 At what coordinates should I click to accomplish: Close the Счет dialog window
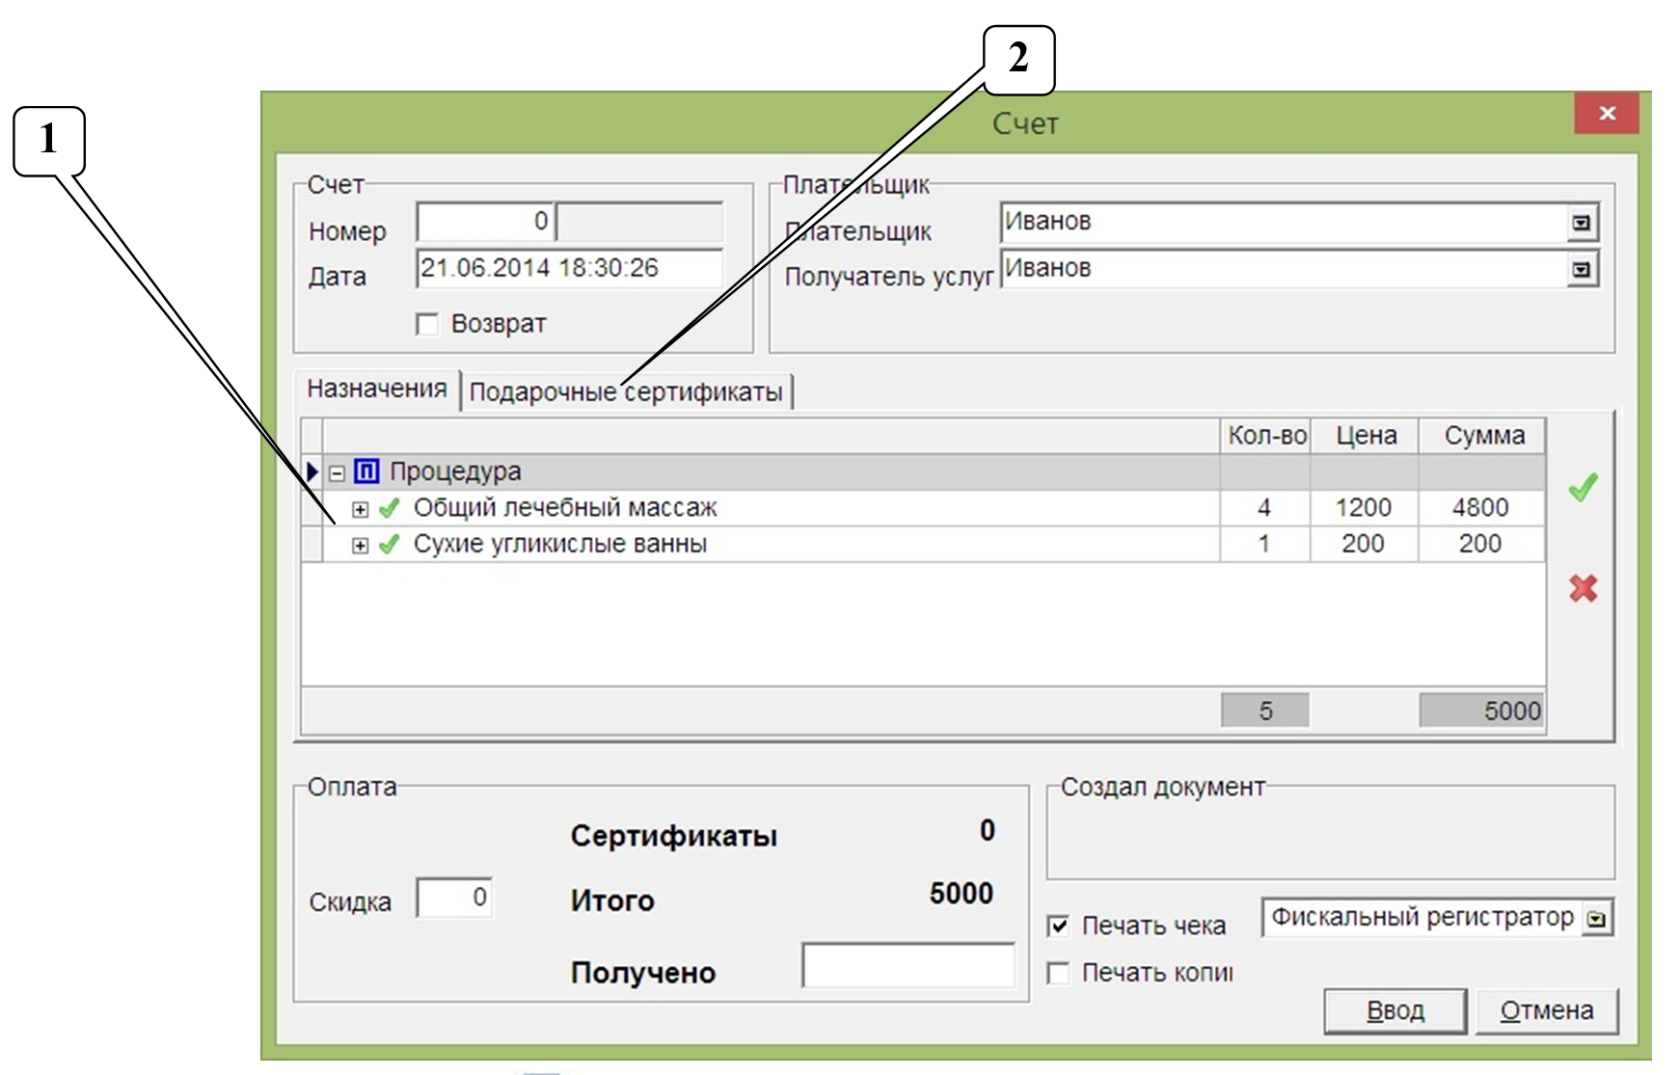coord(1606,113)
